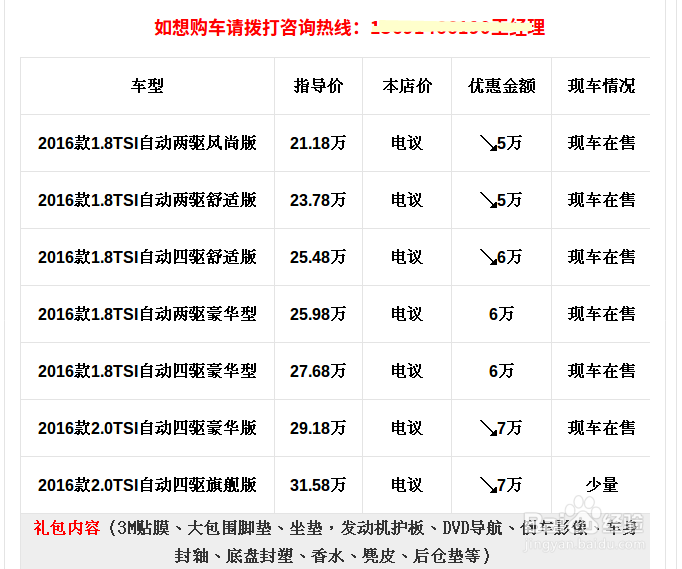Click the 指导价 column header
This screenshot has width=682, height=569.
[318, 86]
